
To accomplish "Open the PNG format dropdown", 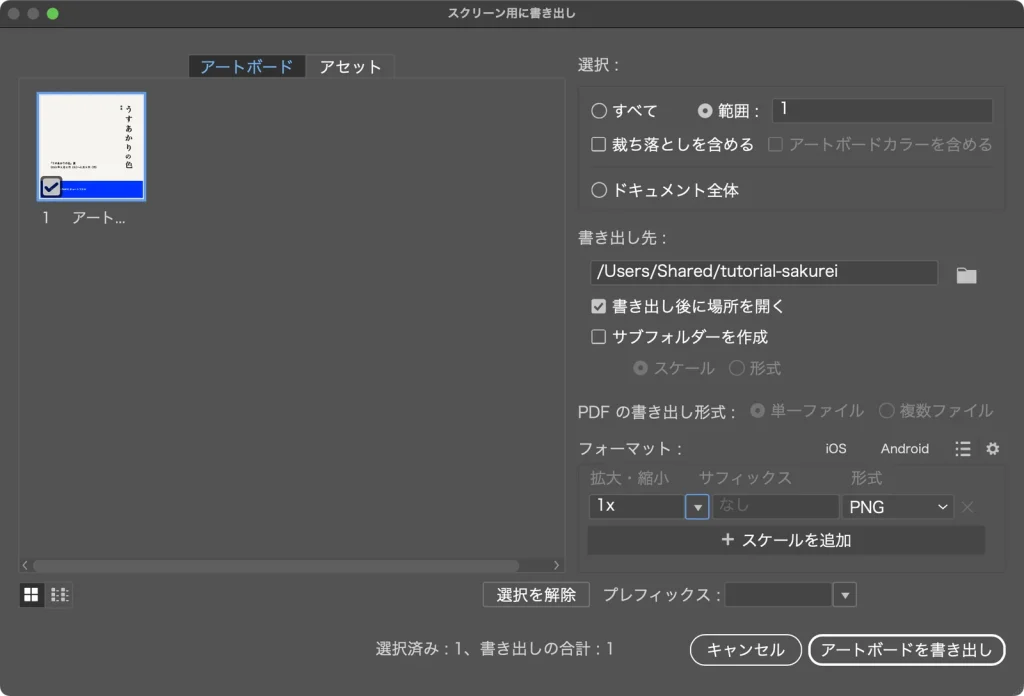I will pyautogui.click(x=897, y=507).
